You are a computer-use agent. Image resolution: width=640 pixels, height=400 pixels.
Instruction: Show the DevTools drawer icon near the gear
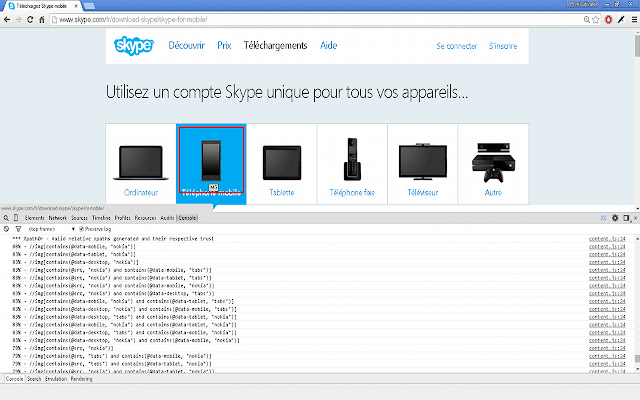click(x=603, y=218)
